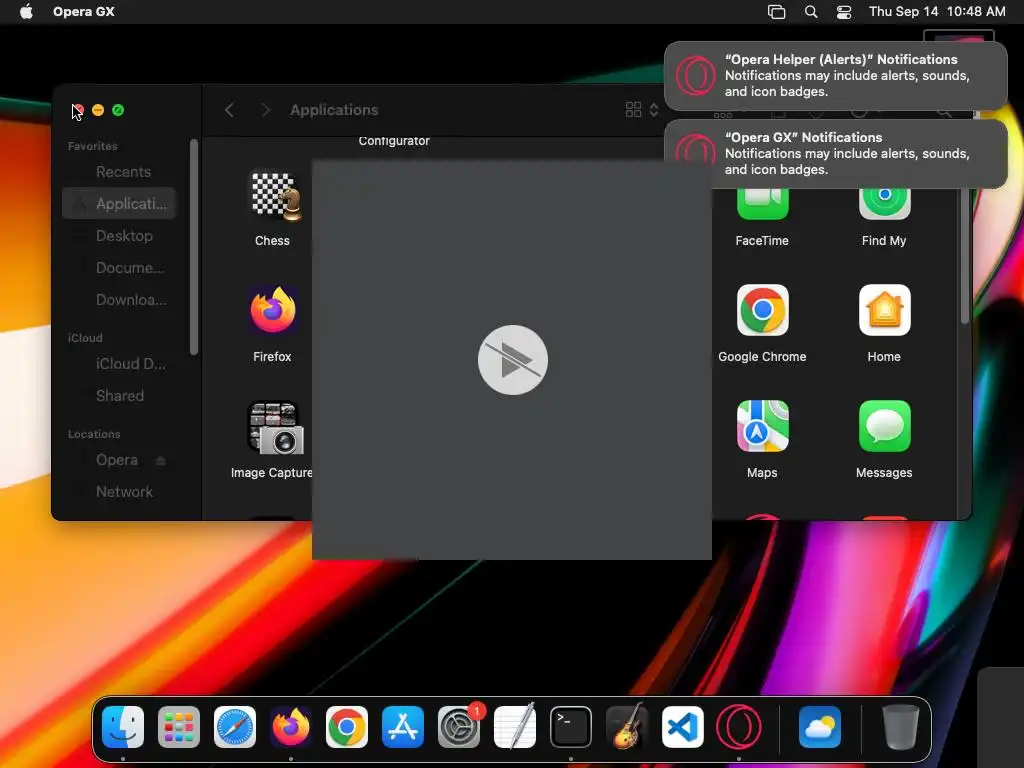
Task: Open System Settings from the Dock
Action: tap(459, 726)
